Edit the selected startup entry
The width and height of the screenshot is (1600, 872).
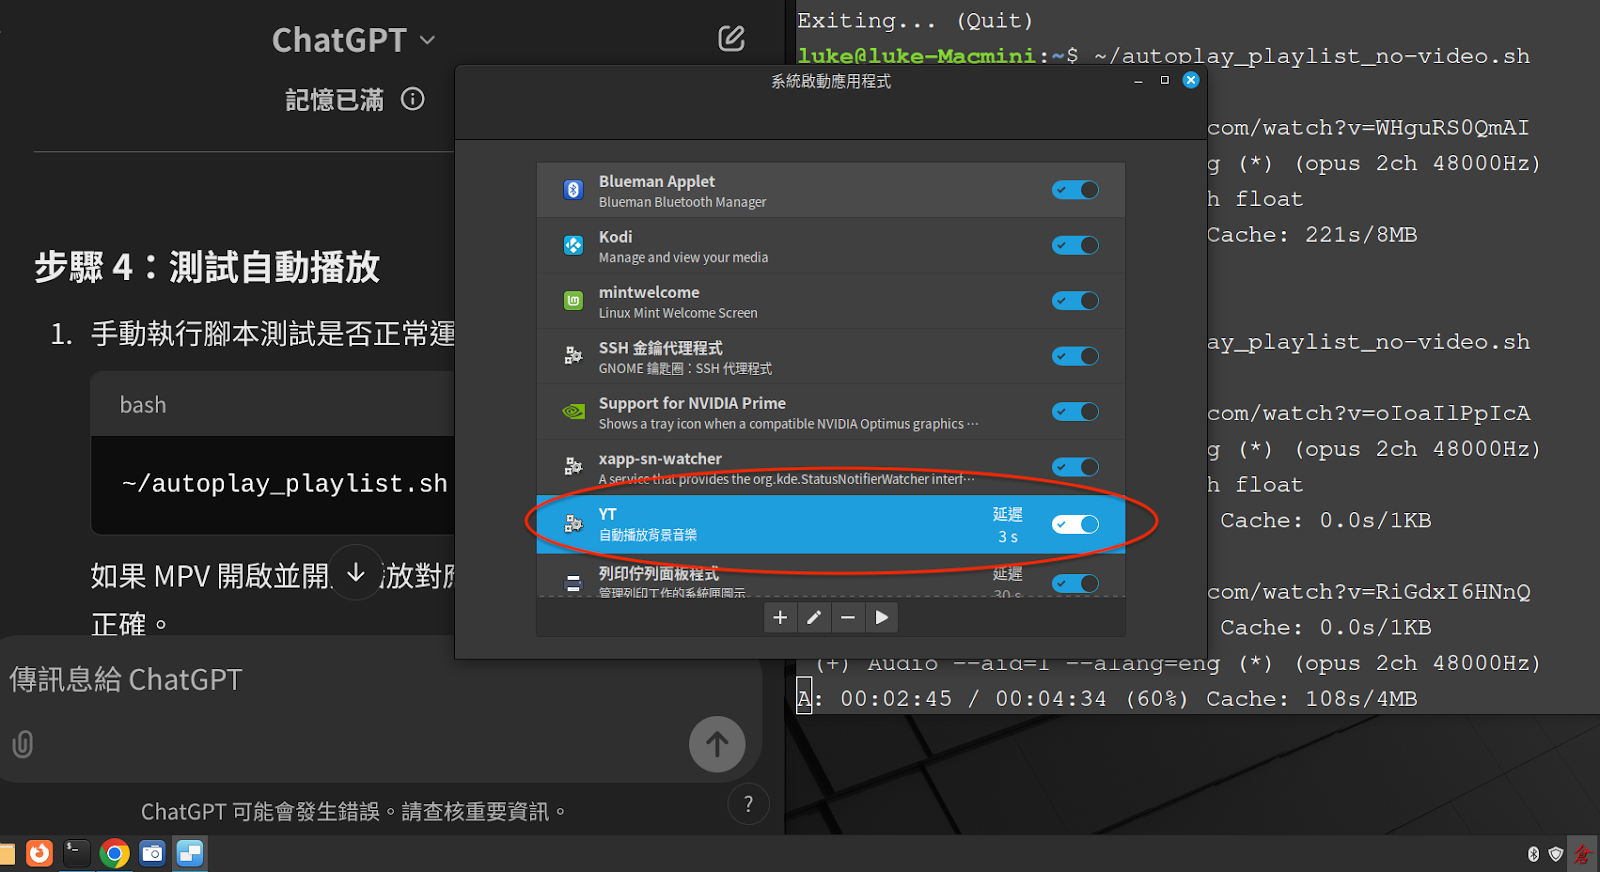[x=814, y=618]
